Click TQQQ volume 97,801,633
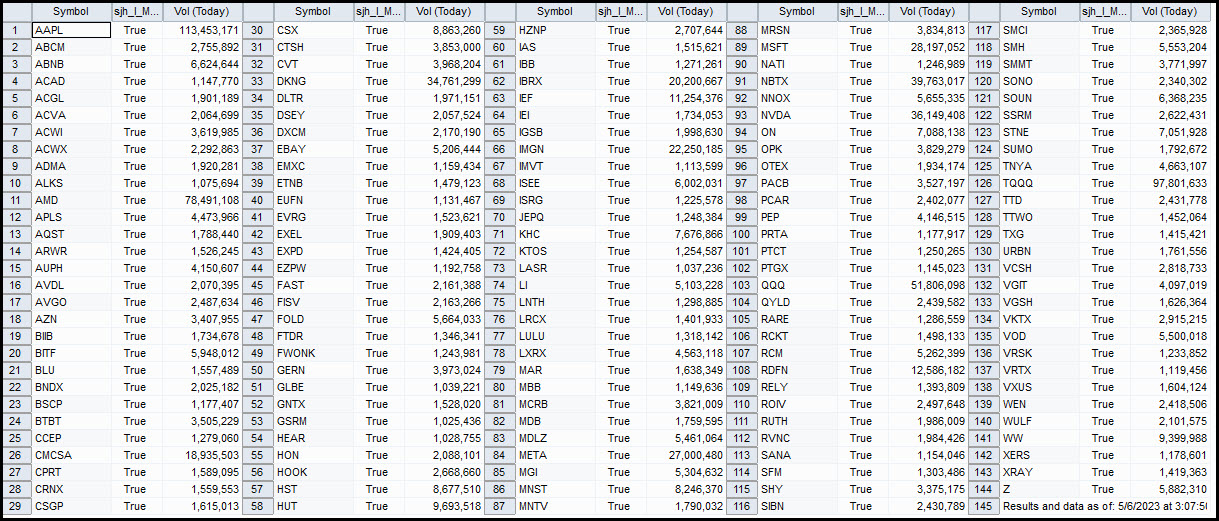The height and width of the screenshot is (521, 1219). 1169,183
